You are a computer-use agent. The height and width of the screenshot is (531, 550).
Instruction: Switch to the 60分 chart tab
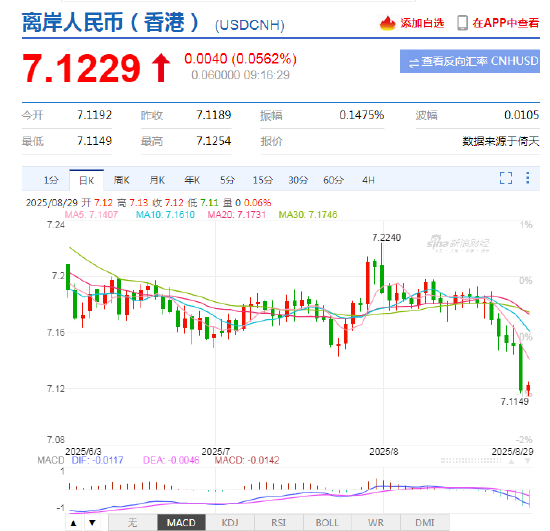pos(334,180)
